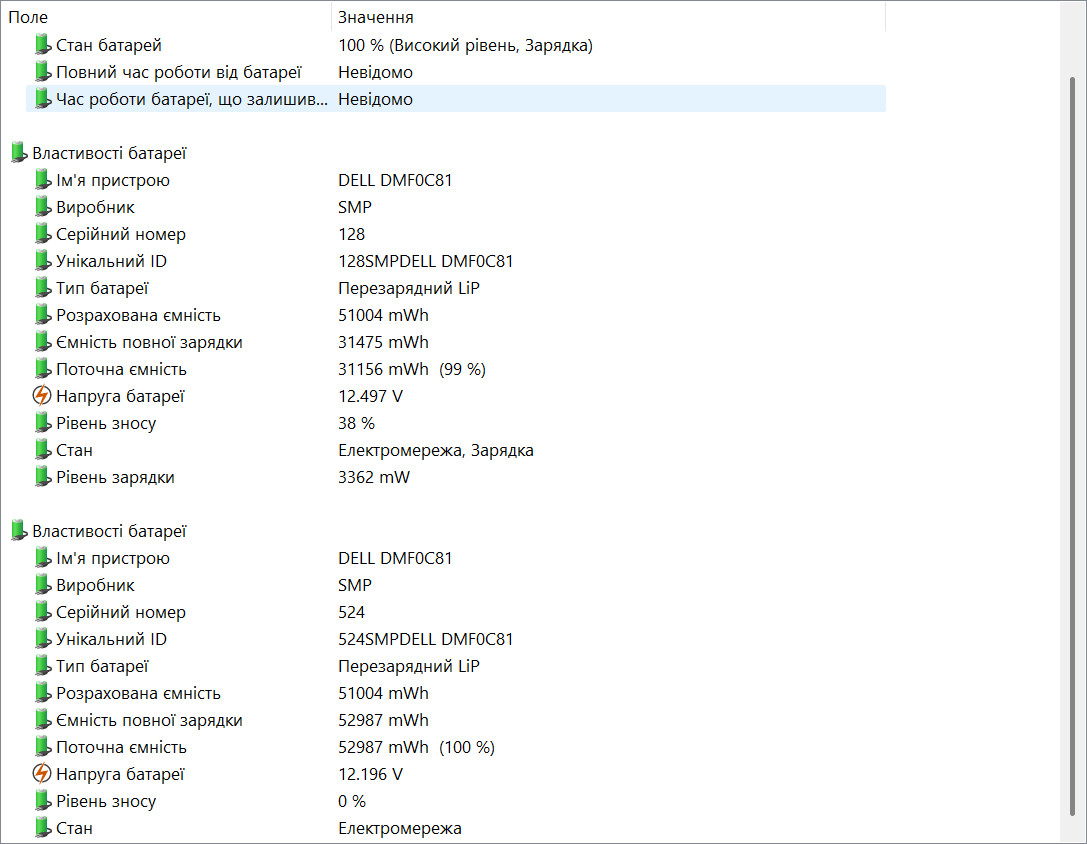Select Тип батареї row in first battery section
This screenshot has height=844, width=1087.
(456, 288)
